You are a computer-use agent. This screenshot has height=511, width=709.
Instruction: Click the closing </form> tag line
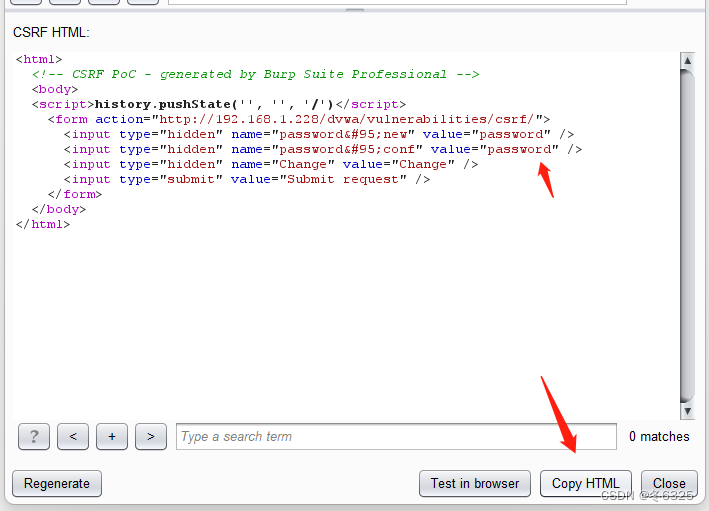pyautogui.click(x=75, y=194)
